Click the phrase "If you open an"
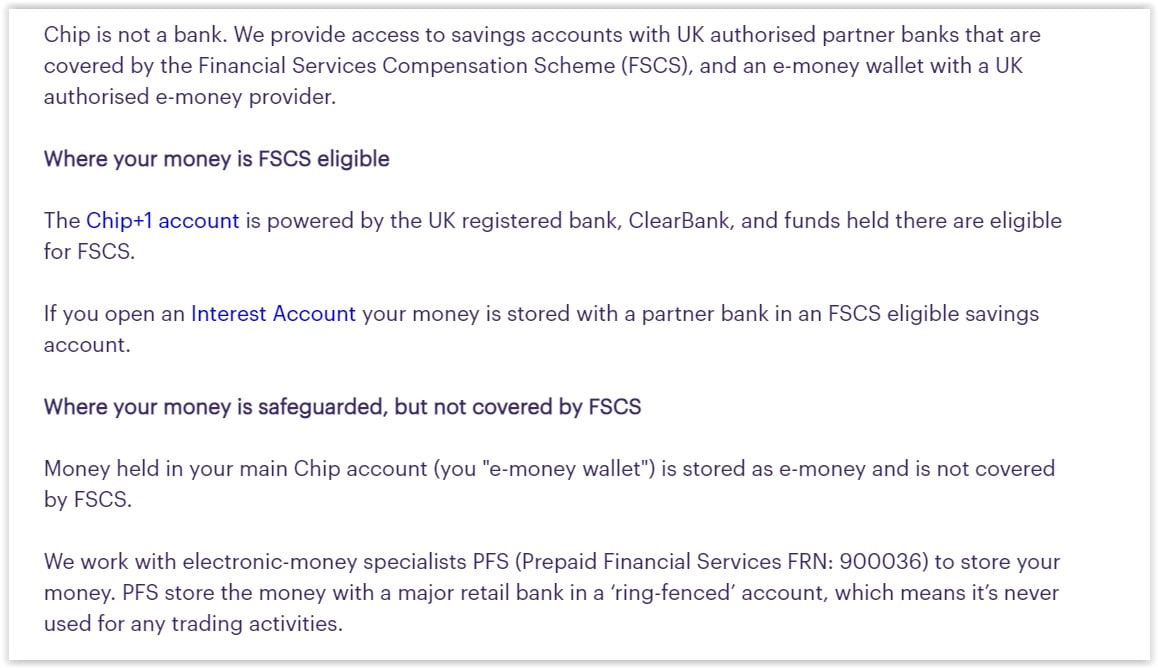The height and width of the screenshot is (668, 1158). click(x=114, y=314)
